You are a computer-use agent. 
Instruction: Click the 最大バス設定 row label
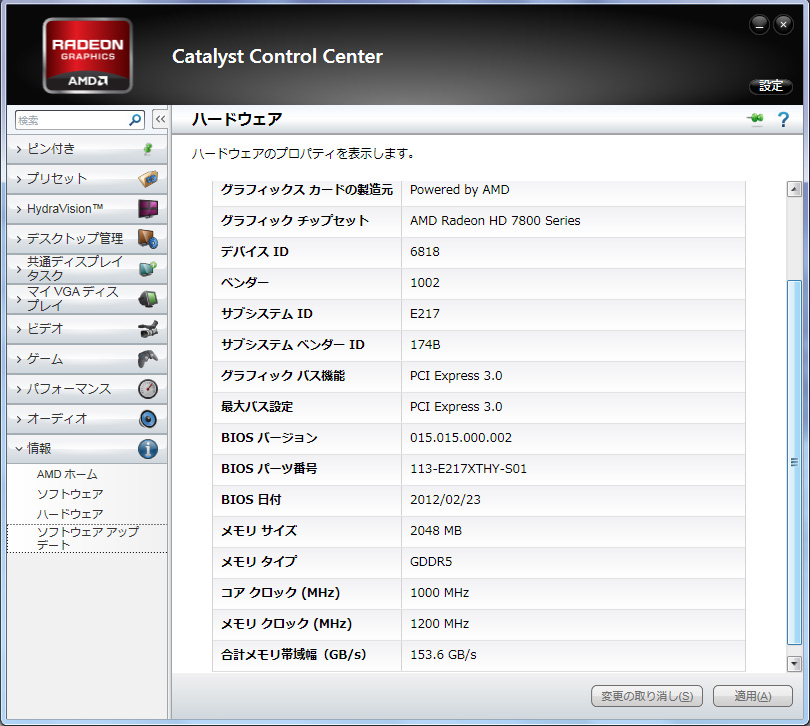tap(257, 407)
